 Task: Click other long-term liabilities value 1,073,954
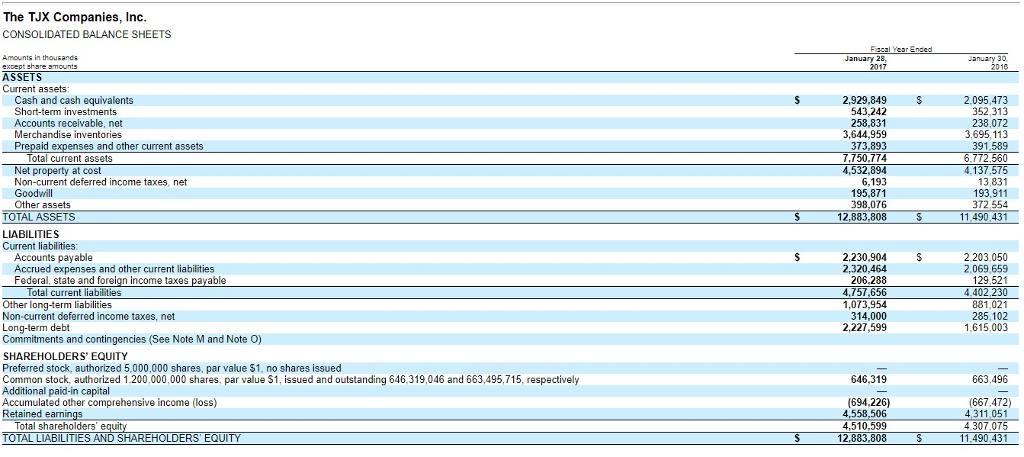click(865, 305)
